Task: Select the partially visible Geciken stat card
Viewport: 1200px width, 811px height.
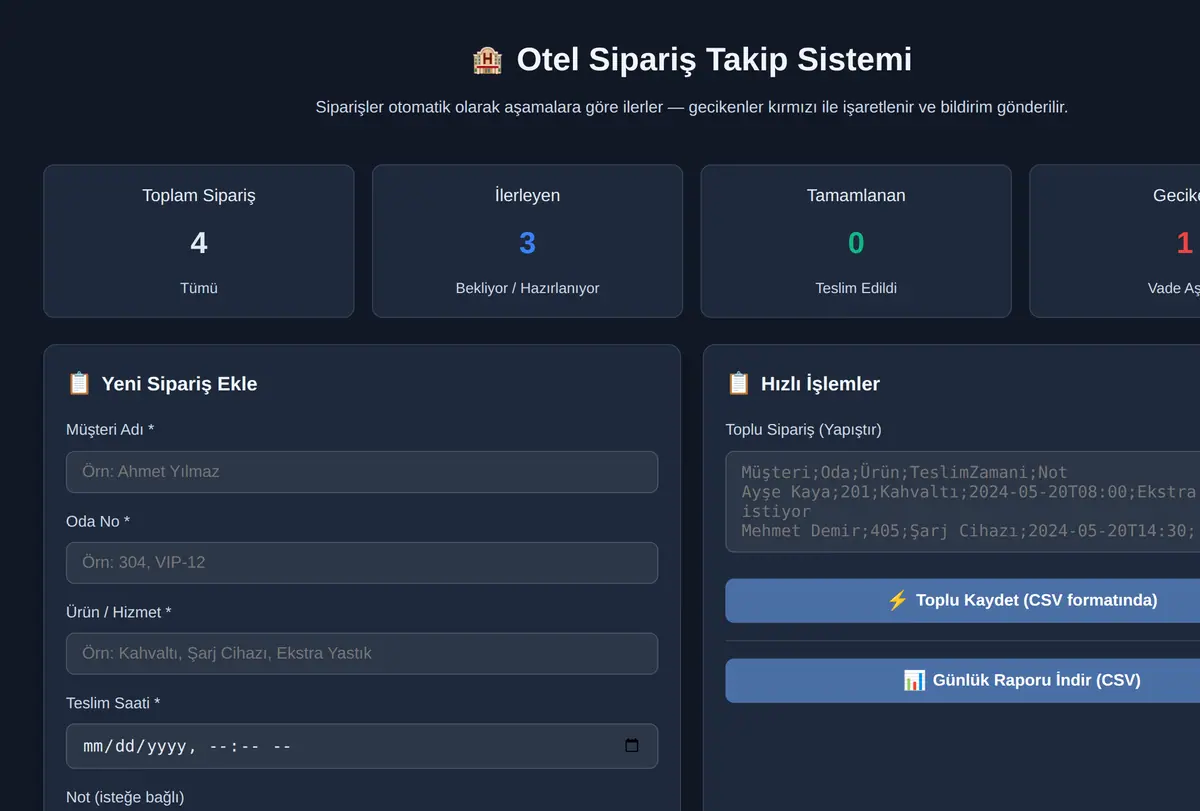Action: (x=1115, y=241)
